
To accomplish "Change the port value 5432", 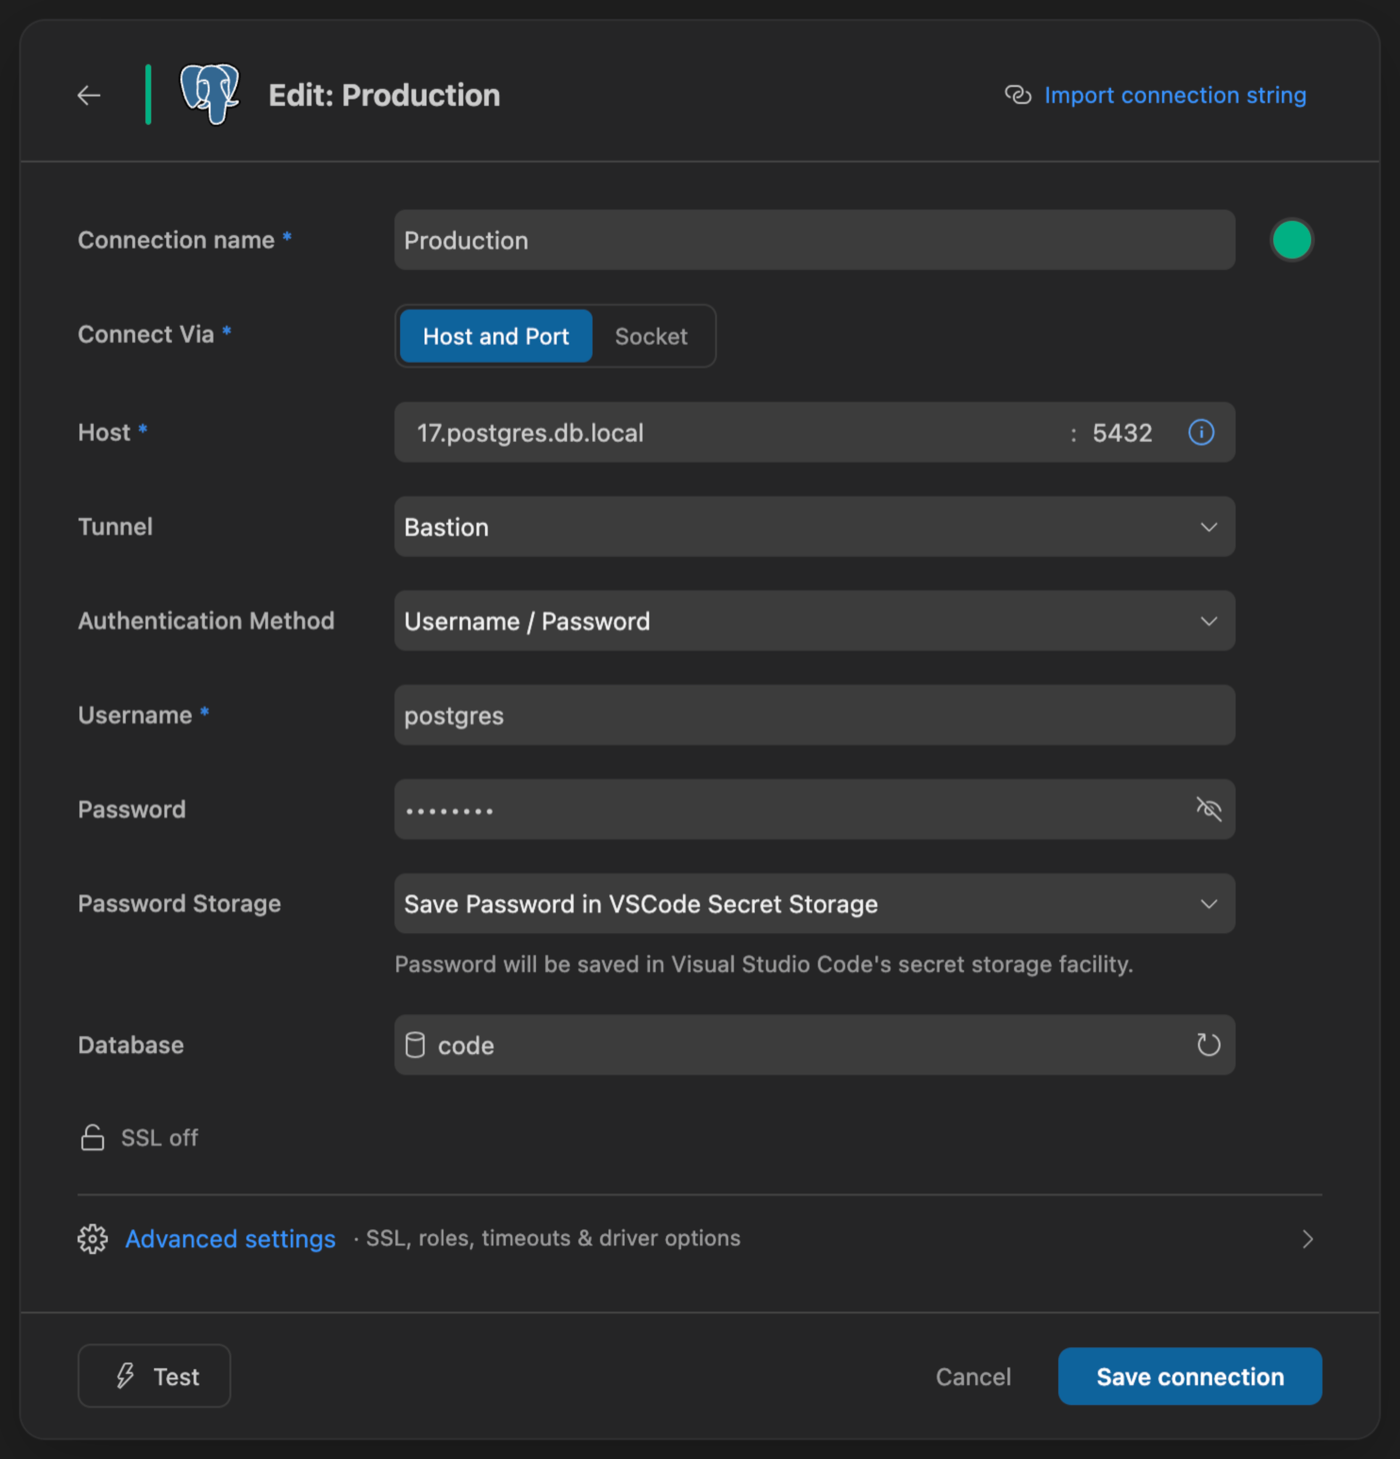I will (1122, 433).
